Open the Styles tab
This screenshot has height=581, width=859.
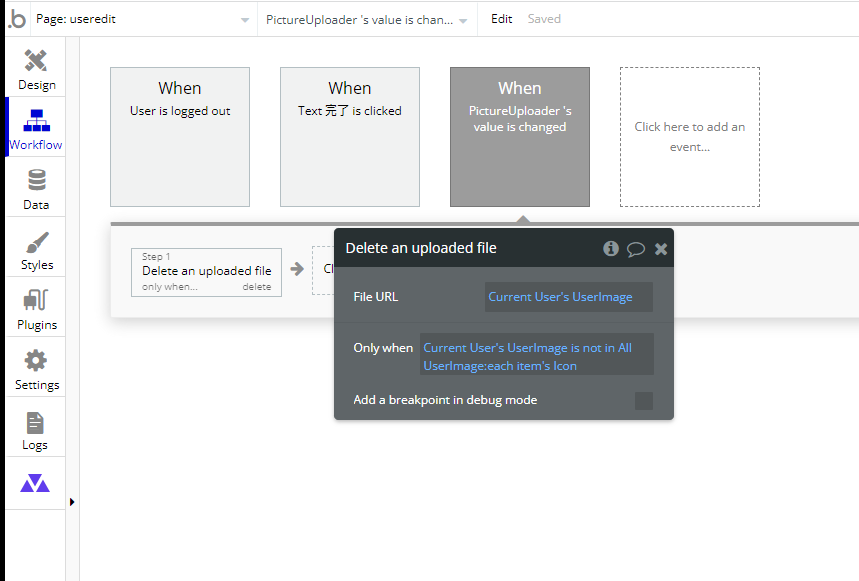36,250
